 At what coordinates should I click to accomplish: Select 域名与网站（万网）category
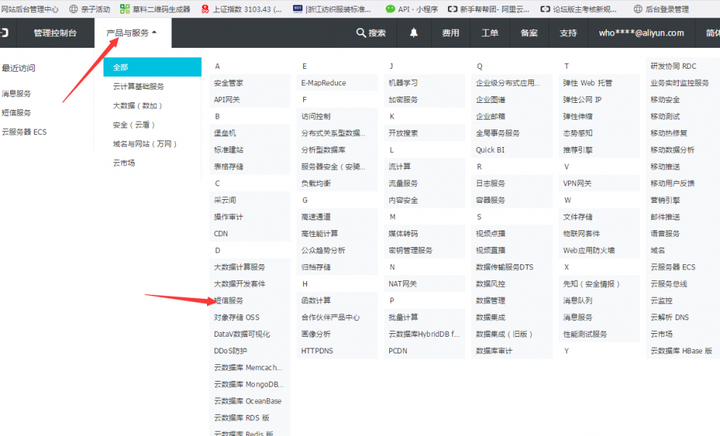pos(145,144)
